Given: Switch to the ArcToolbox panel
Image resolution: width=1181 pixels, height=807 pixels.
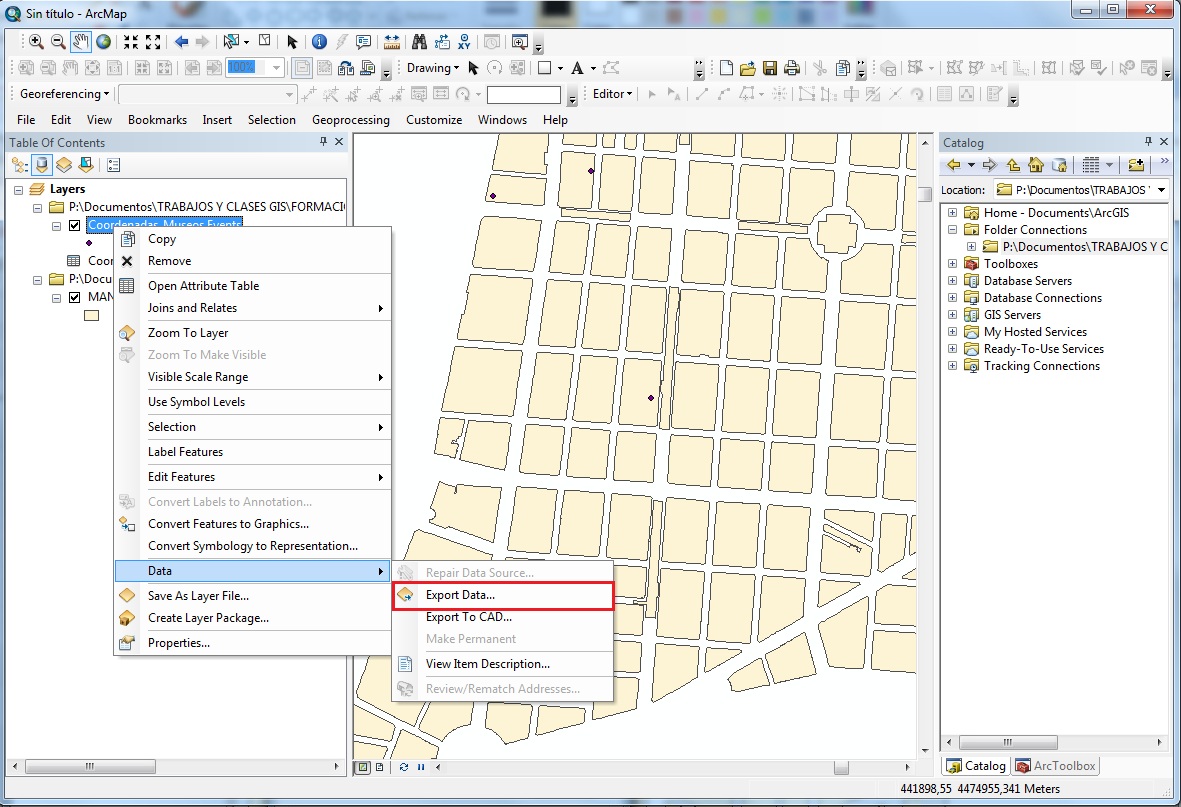Looking at the screenshot, I should (x=1056, y=766).
